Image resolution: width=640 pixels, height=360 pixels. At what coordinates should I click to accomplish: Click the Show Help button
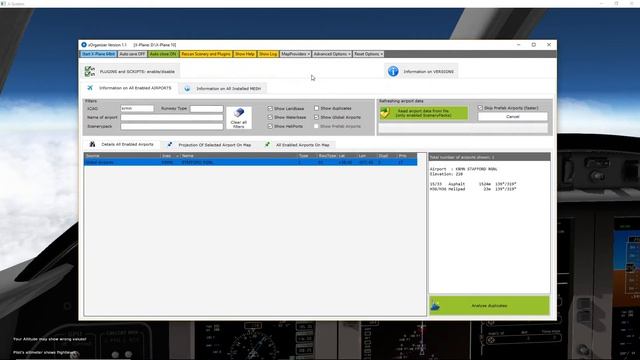pyautogui.click(x=244, y=54)
